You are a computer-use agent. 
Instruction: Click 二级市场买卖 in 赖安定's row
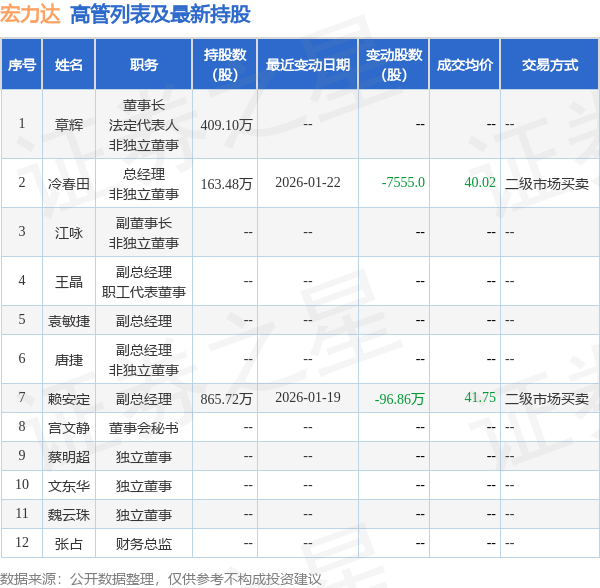pyautogui.click(x=547, y=399)
